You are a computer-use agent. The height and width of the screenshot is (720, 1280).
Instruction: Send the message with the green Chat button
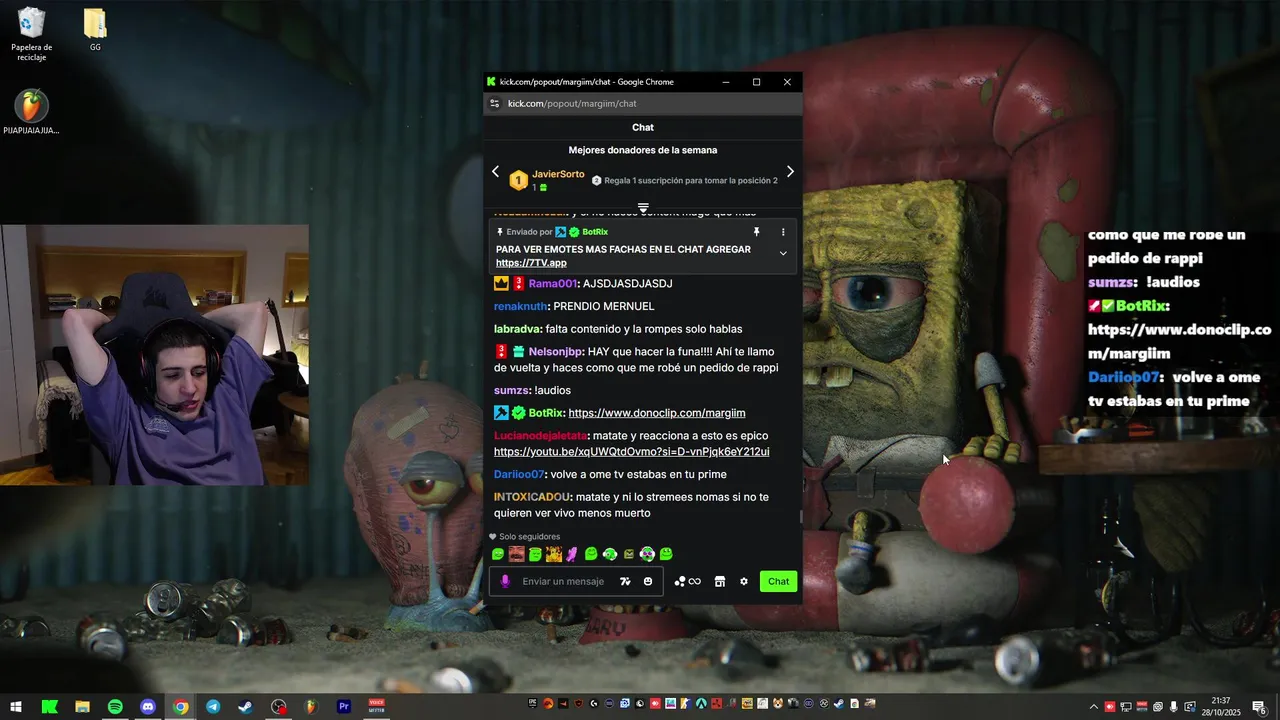[x=778, y=581]
